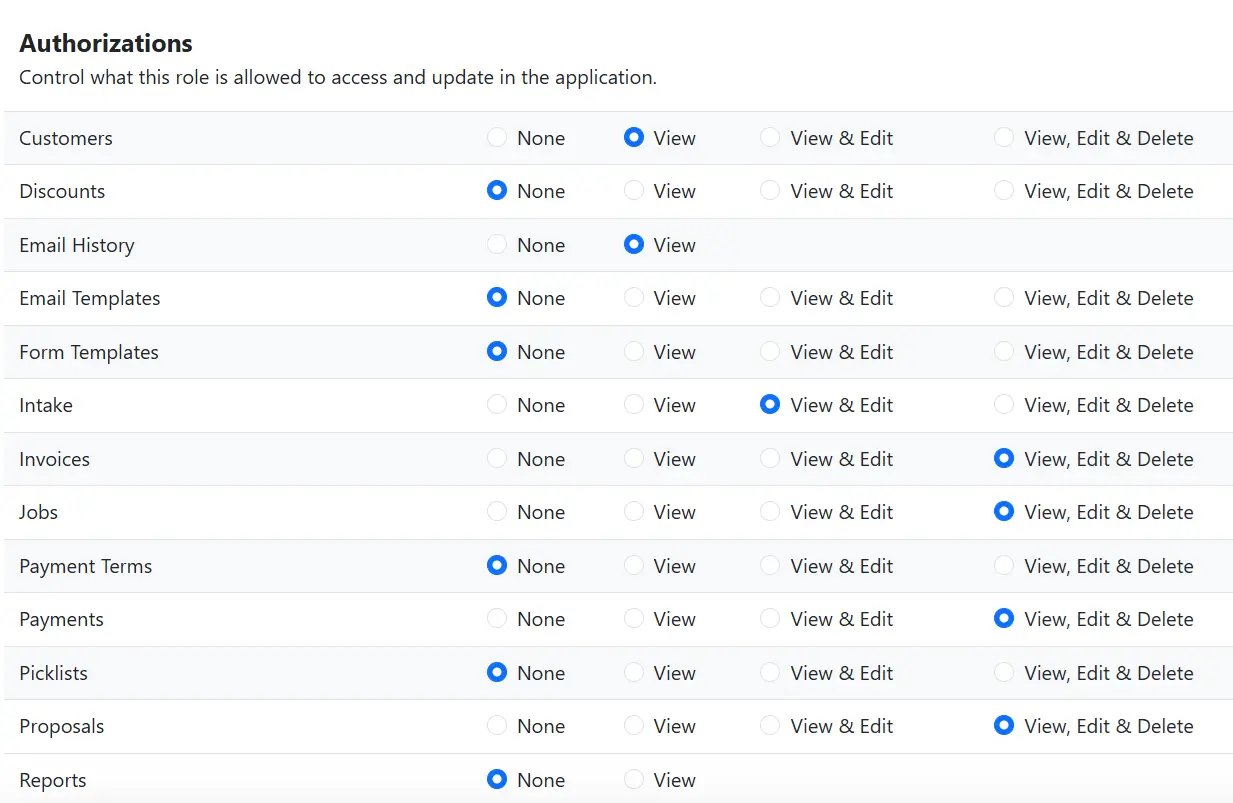Allow View, Edit & Delete for Picklists
Viewport: 1233px width, 803px height.
pos(1004,672)
